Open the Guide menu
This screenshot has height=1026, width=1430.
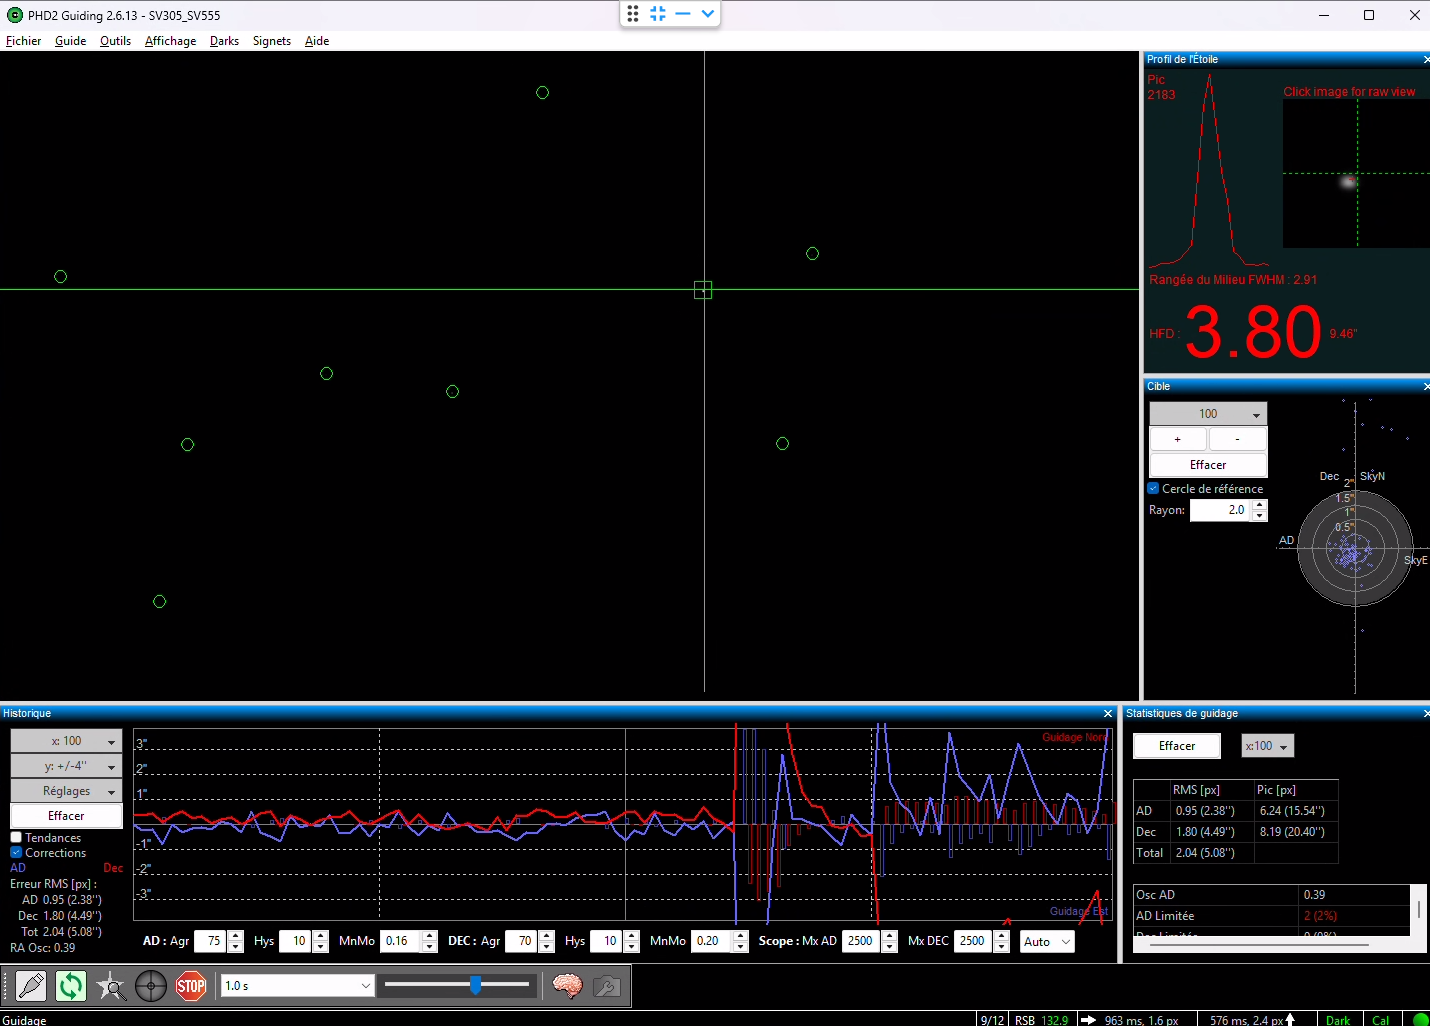click(70, 41)
